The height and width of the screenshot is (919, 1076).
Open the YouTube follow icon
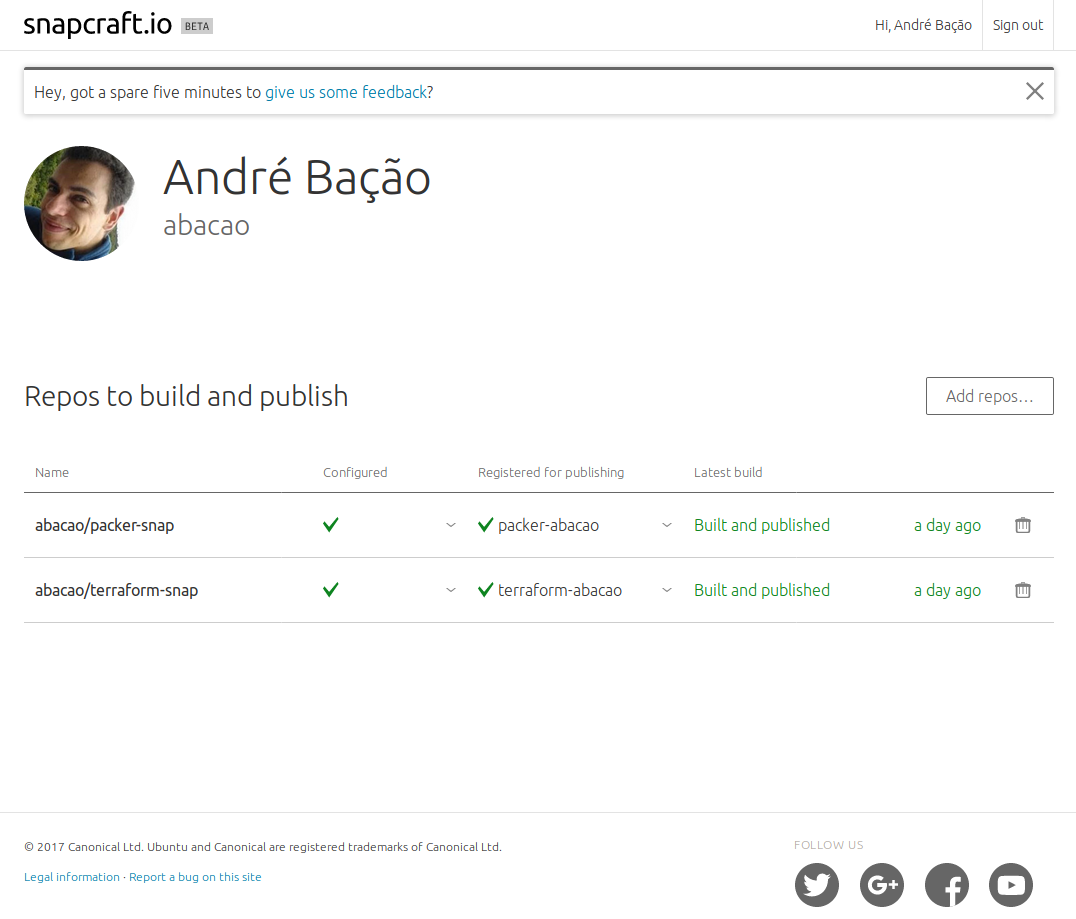pyautogui.click(x=1011, y=885)
